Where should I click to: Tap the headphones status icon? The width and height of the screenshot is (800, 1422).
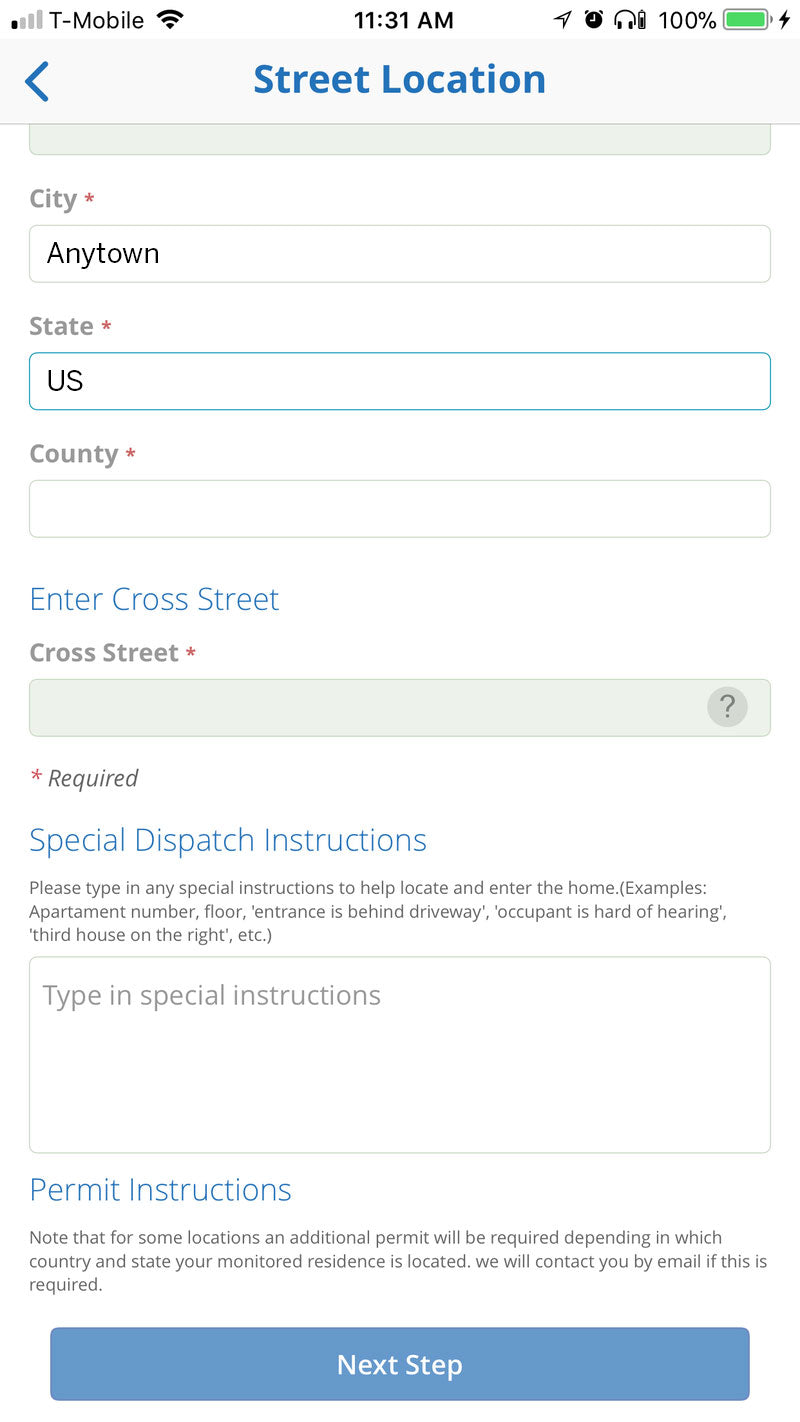[630, 19]
